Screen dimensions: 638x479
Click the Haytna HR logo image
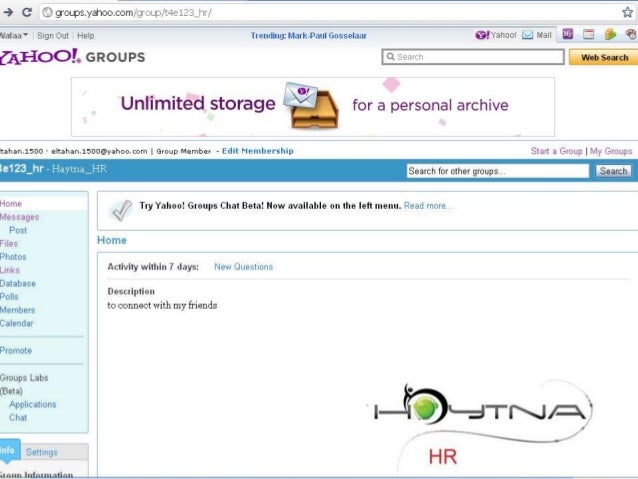(x=481, y=425)
